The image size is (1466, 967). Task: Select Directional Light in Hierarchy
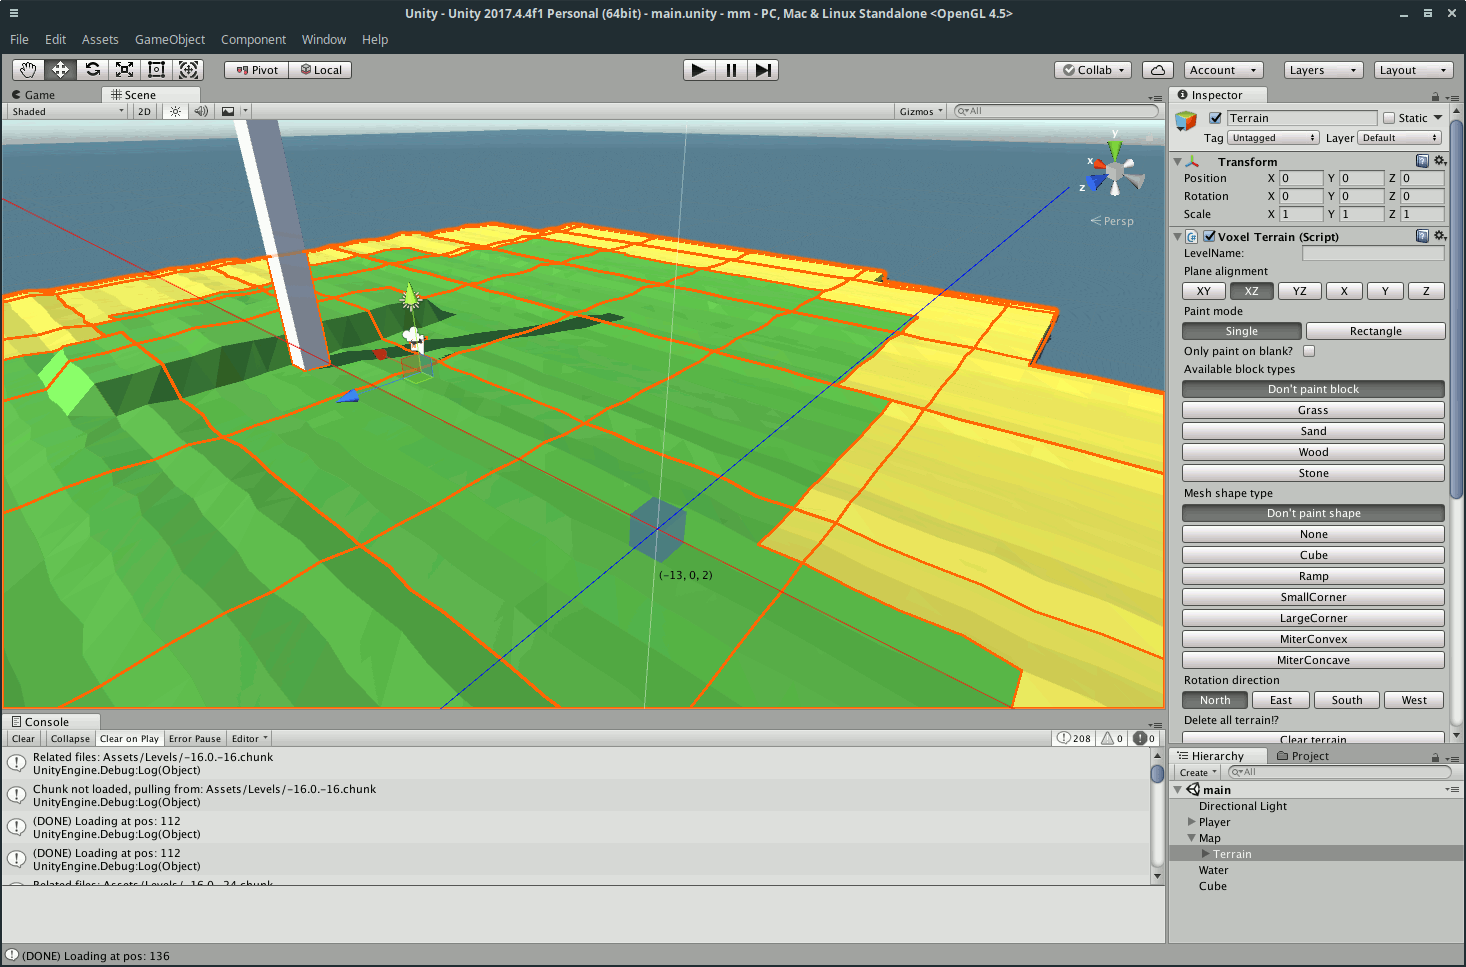(1243, 806)
